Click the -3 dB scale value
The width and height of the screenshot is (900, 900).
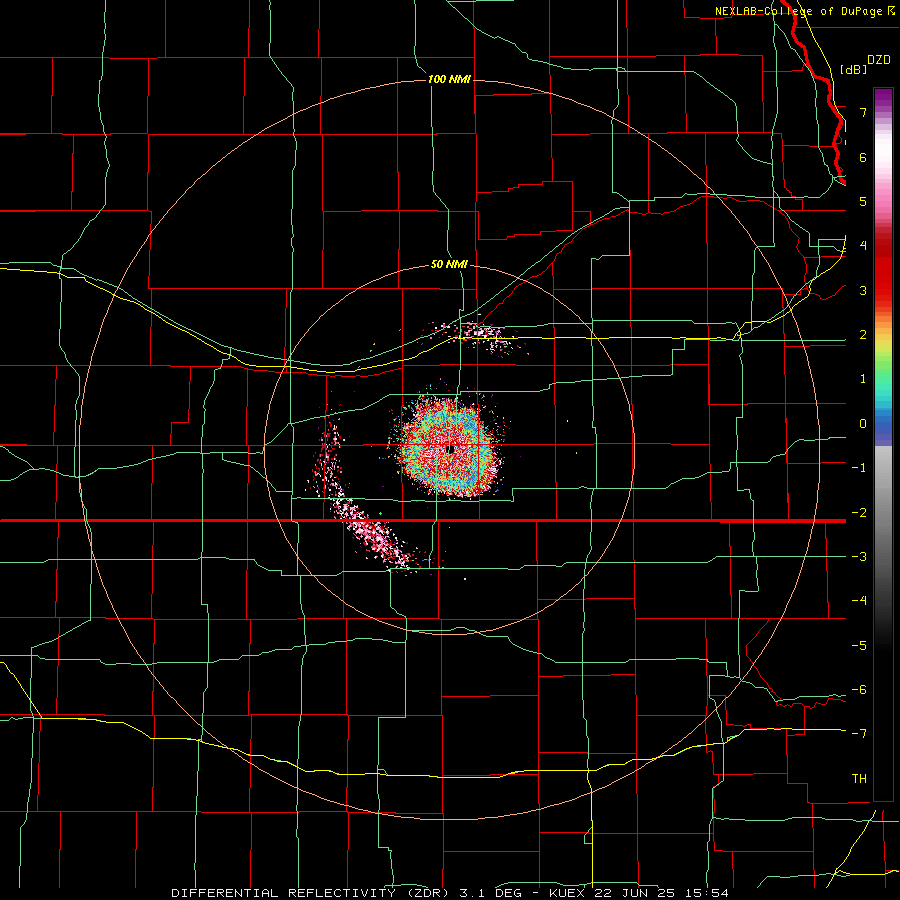[x=859, y=557]
